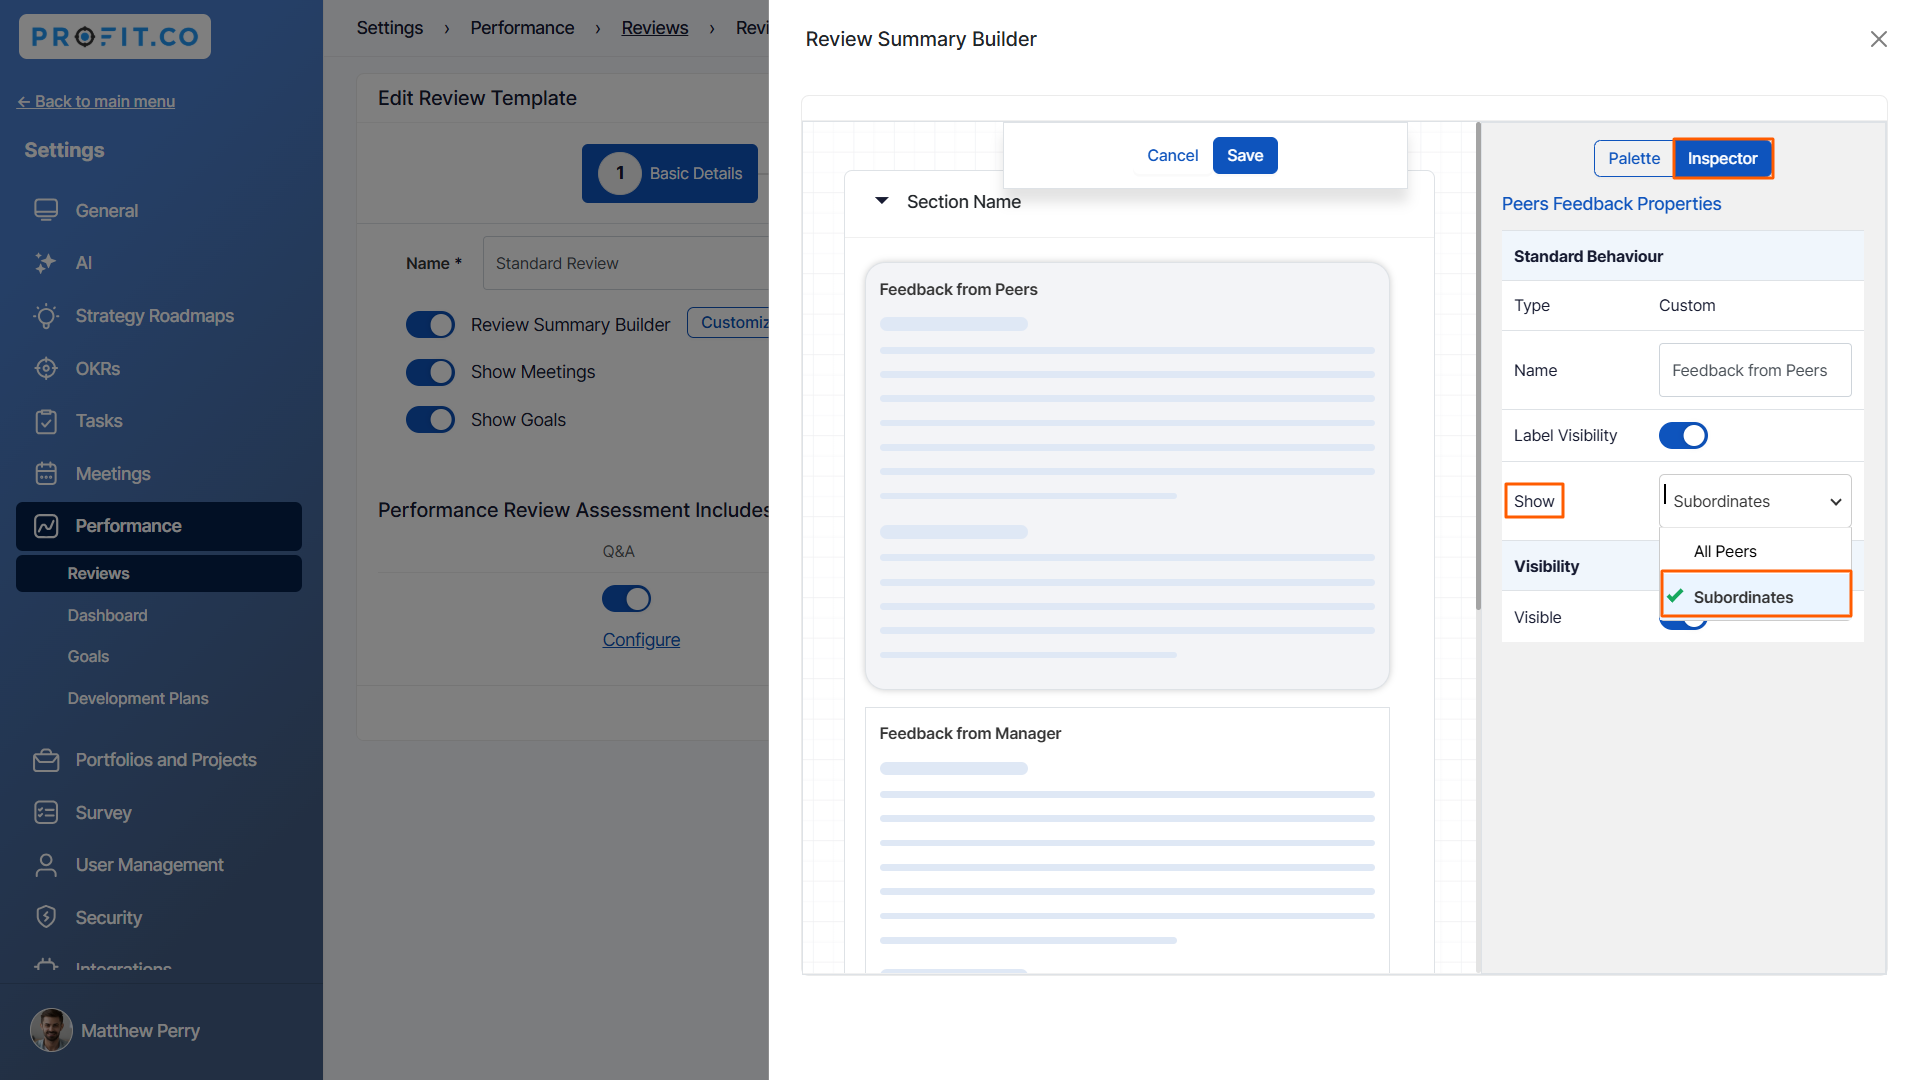Open the Show dropdown with Subordinates selected
The image size is (1920, 1080).
[x=1755, y=501]
